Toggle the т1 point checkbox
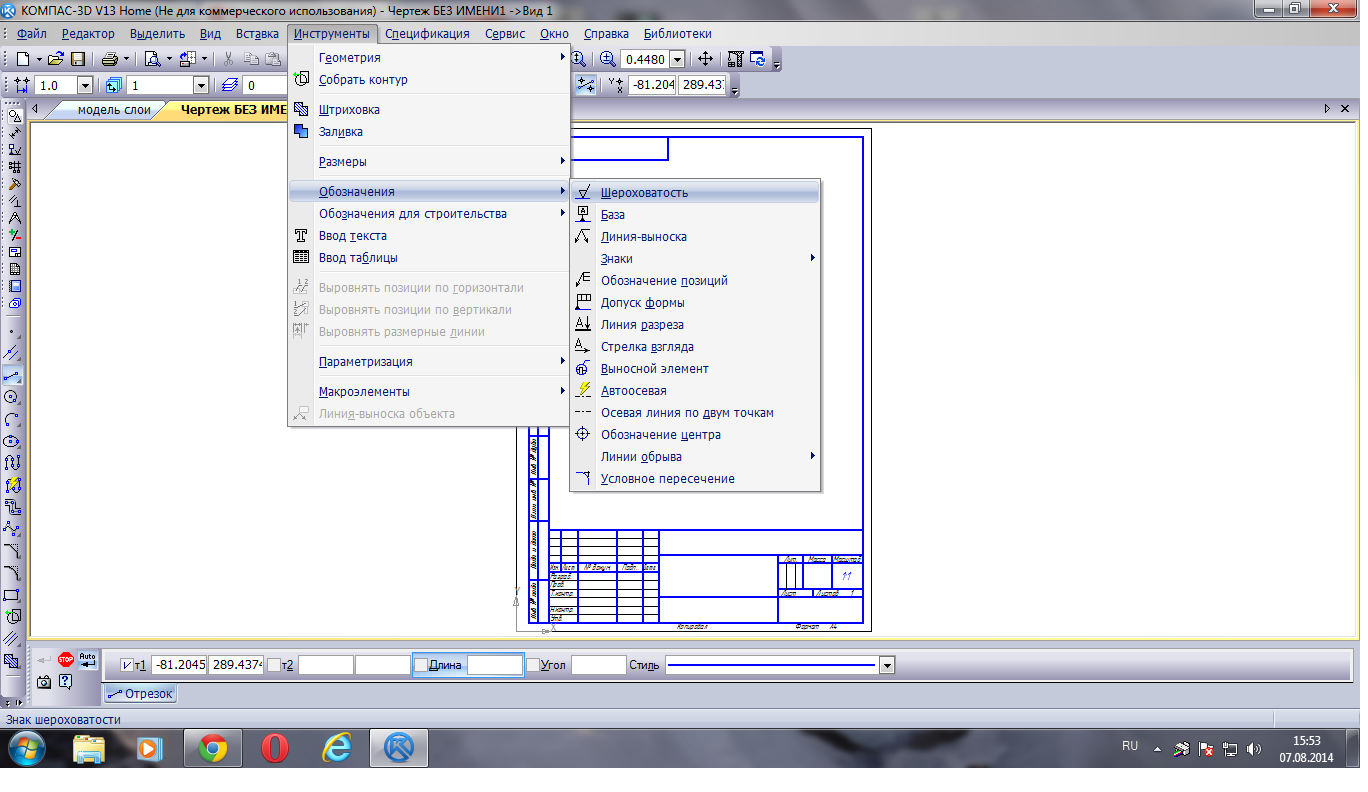 coord(126,665)
